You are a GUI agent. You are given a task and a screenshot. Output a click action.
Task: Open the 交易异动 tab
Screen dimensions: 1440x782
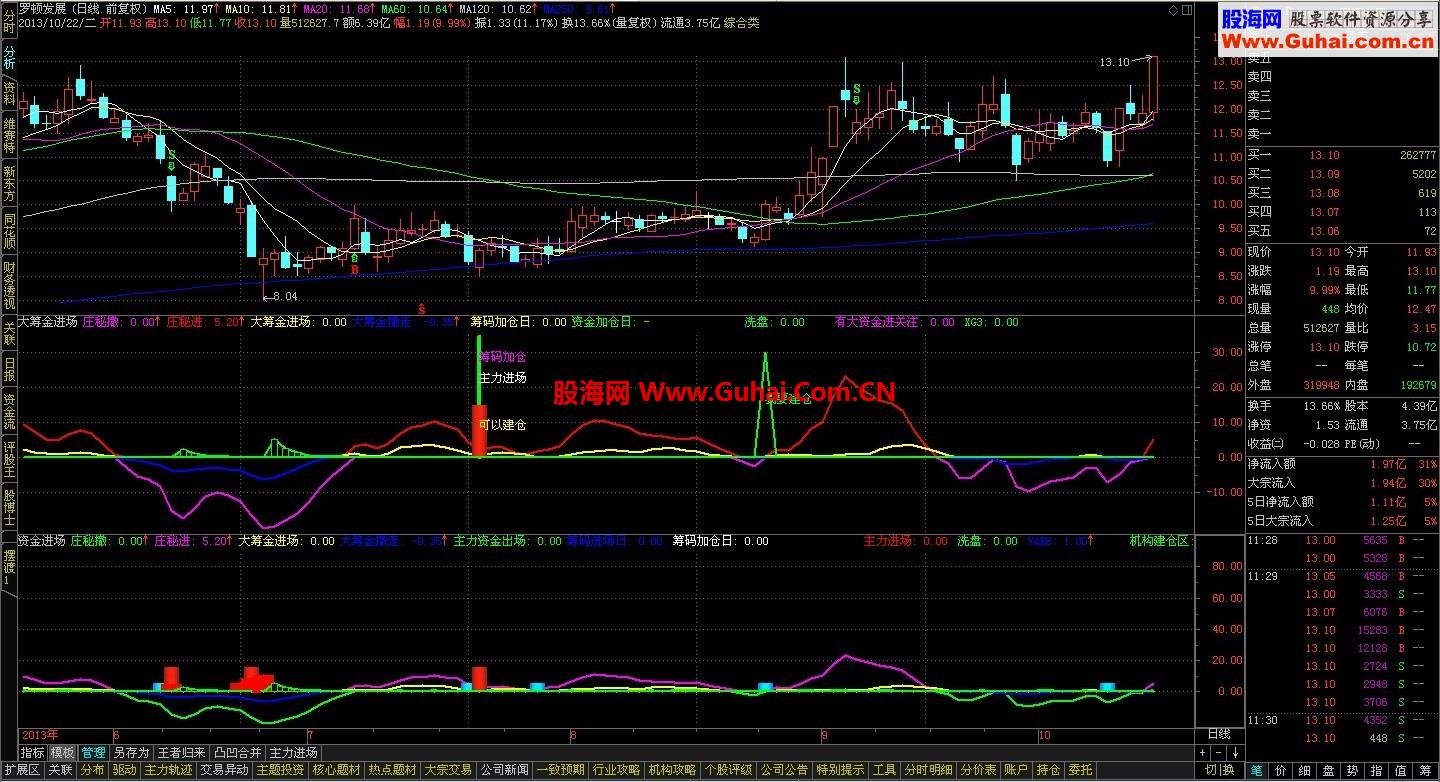coord(224,770)
